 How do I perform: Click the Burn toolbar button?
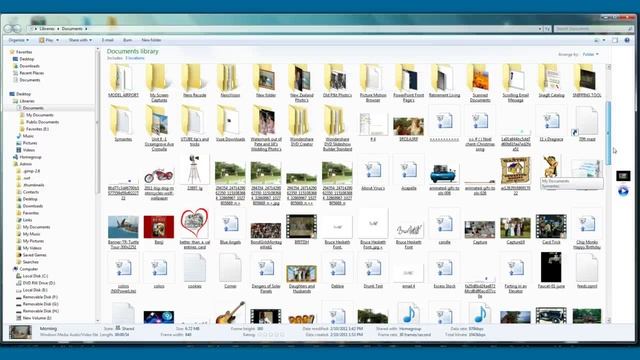tap(127, 40)
